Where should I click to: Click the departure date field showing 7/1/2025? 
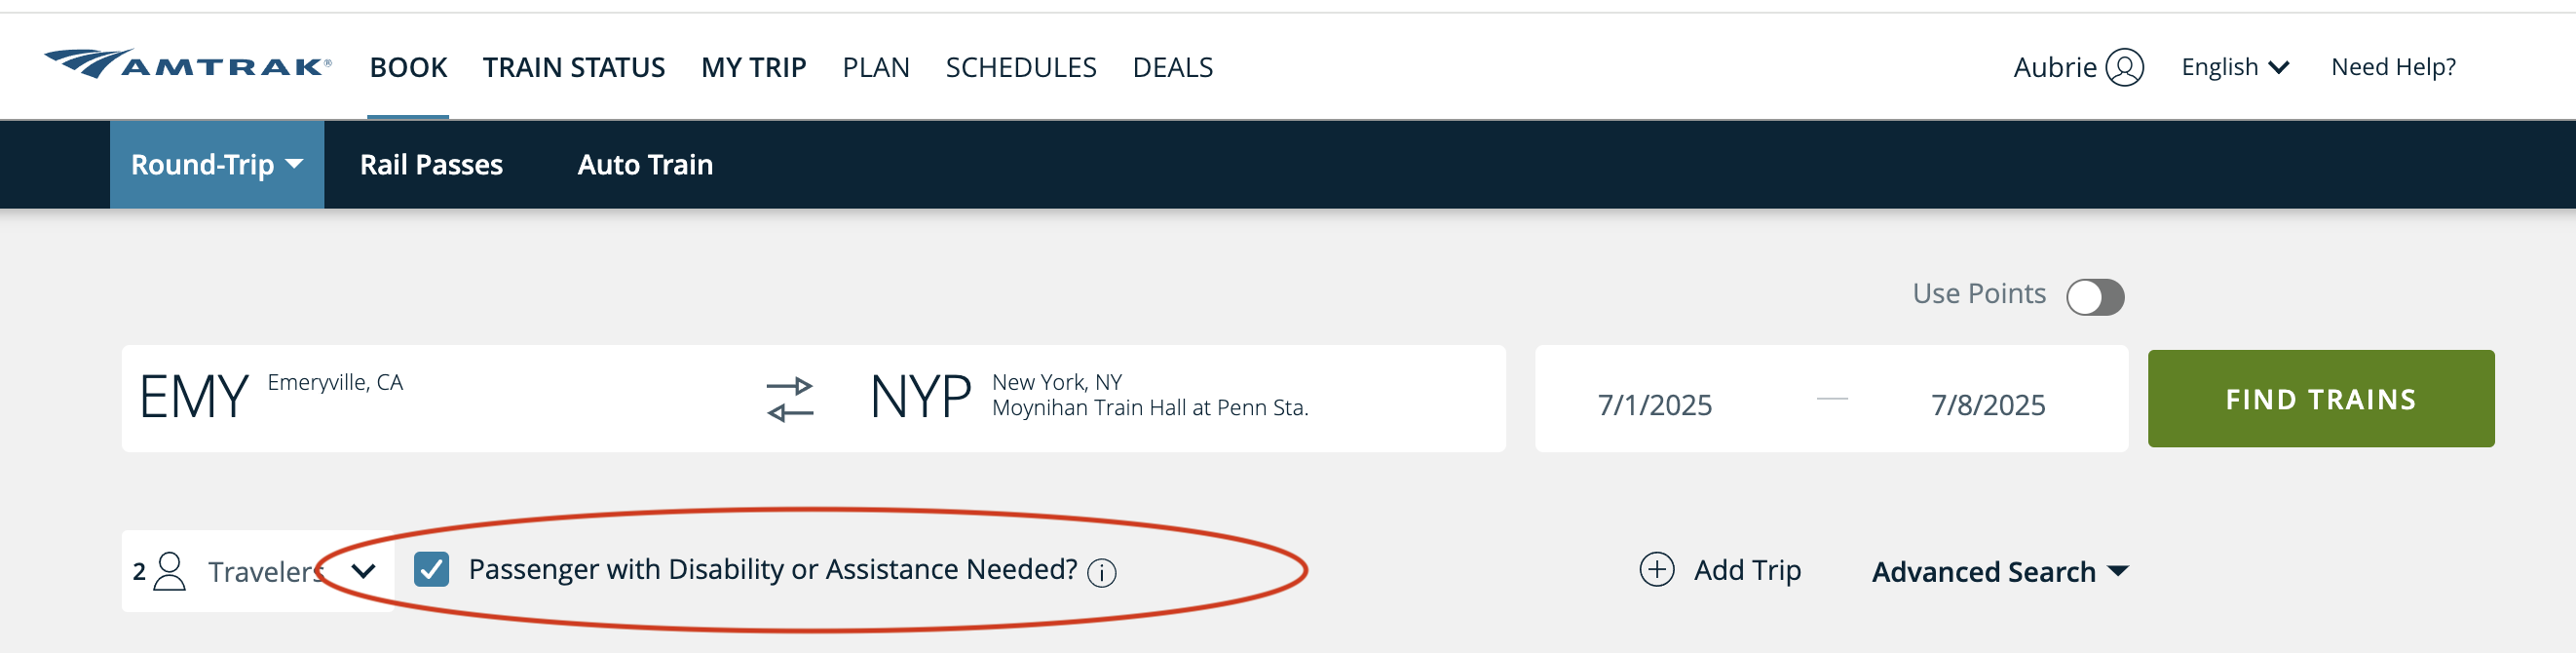click(x=1657, y=404)
